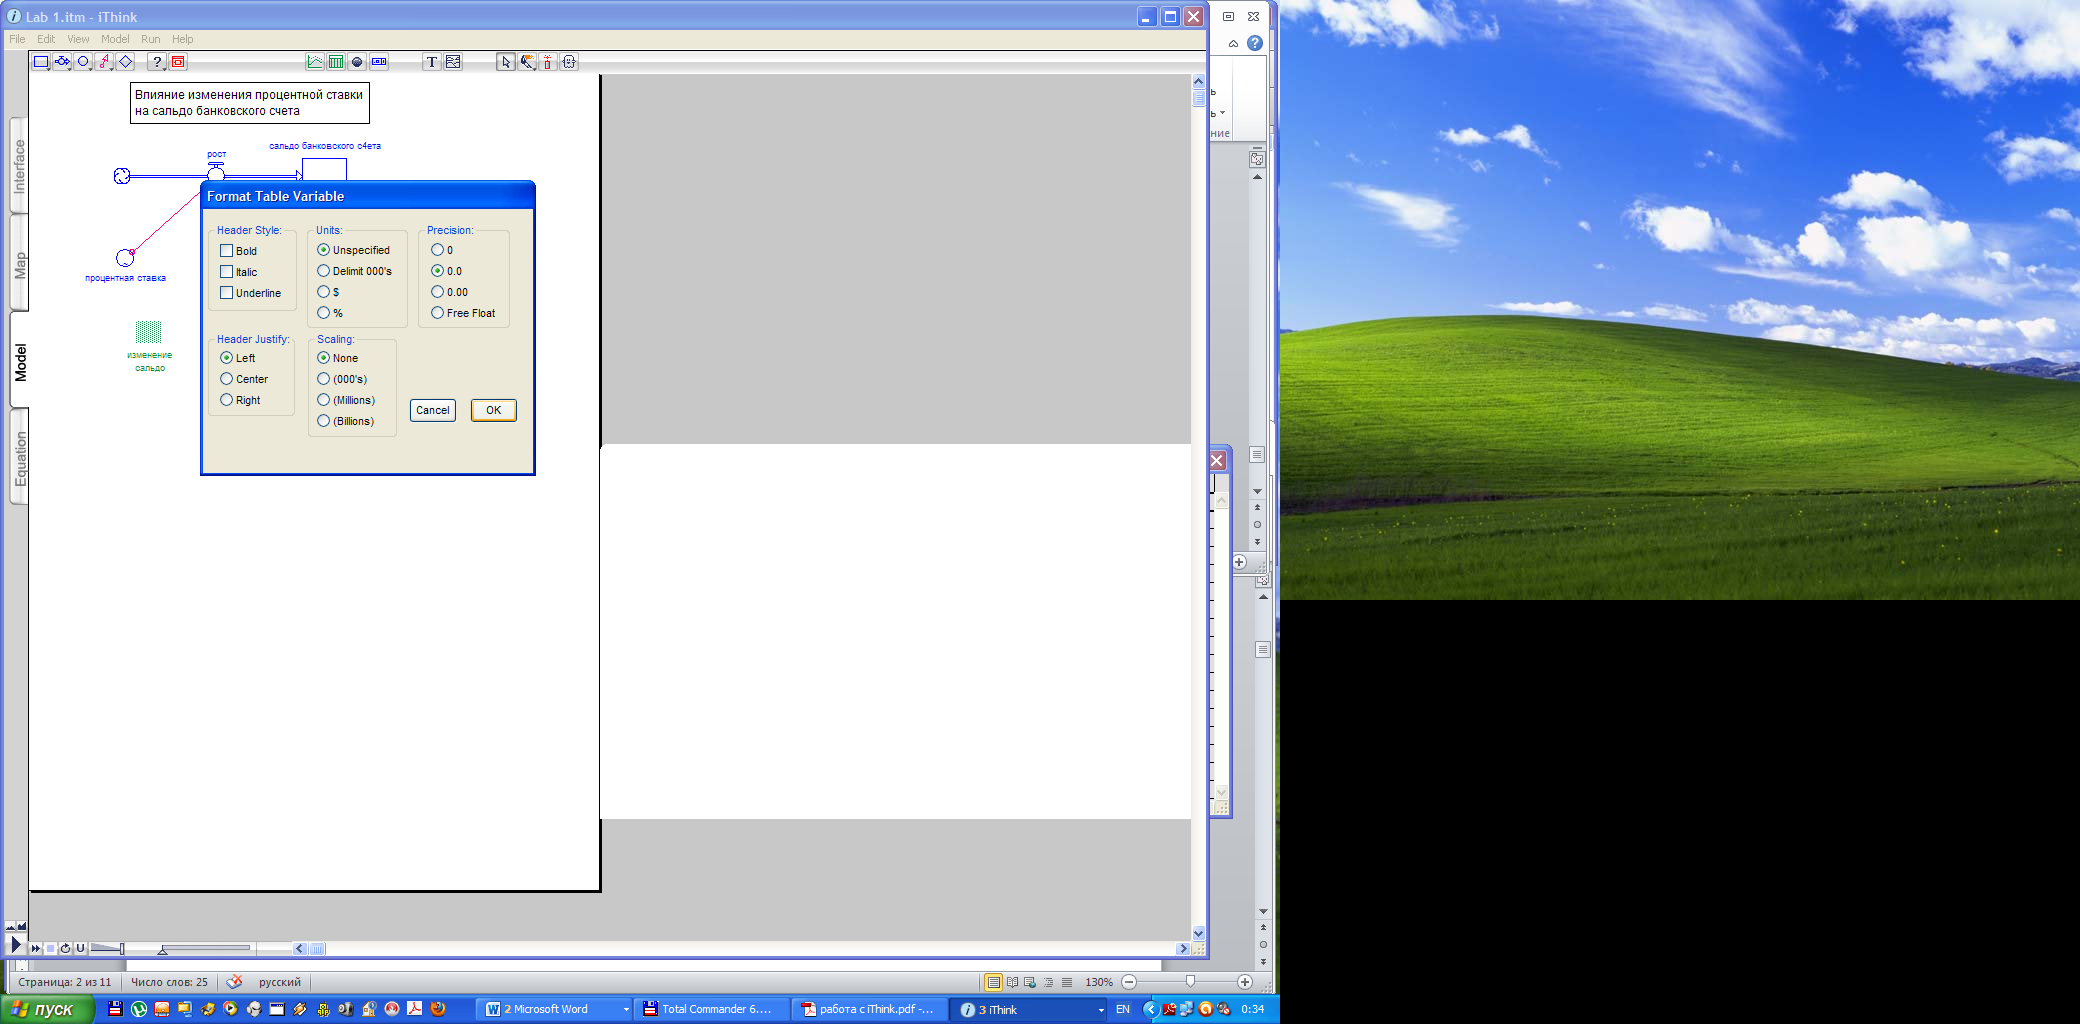Select the (Billions) scaling option
The height and width of the screenshot is (1024, 2080).
[x=323, y=421]
